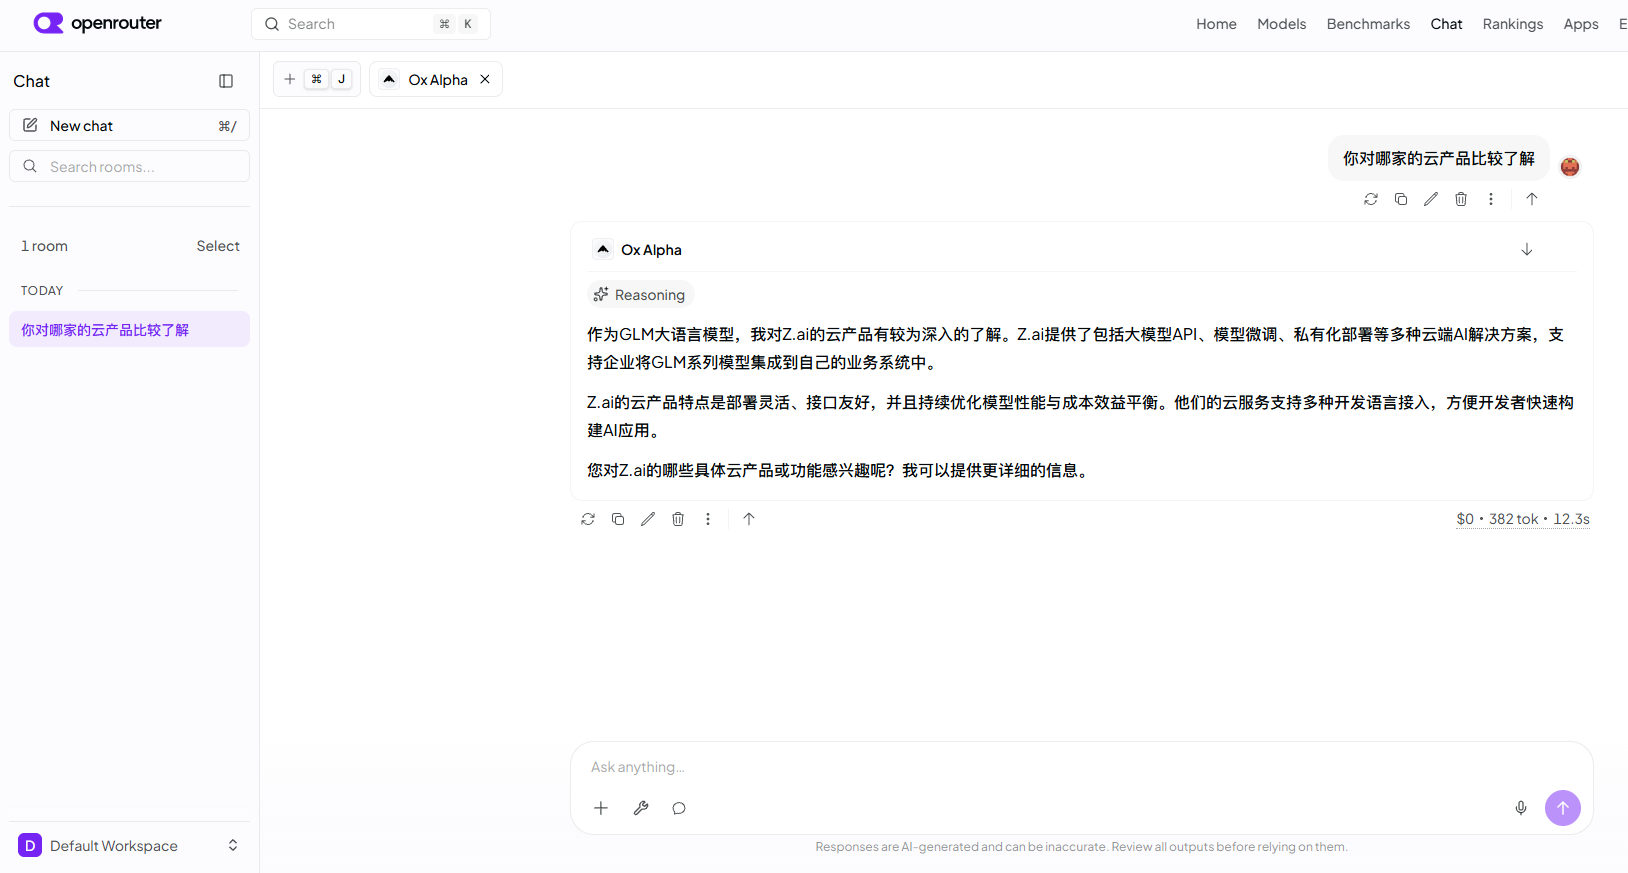Click the Default Workspace D badge
Image resolution: width=1628 pixels, height=873 pixels.
click(x=30, y=845)
